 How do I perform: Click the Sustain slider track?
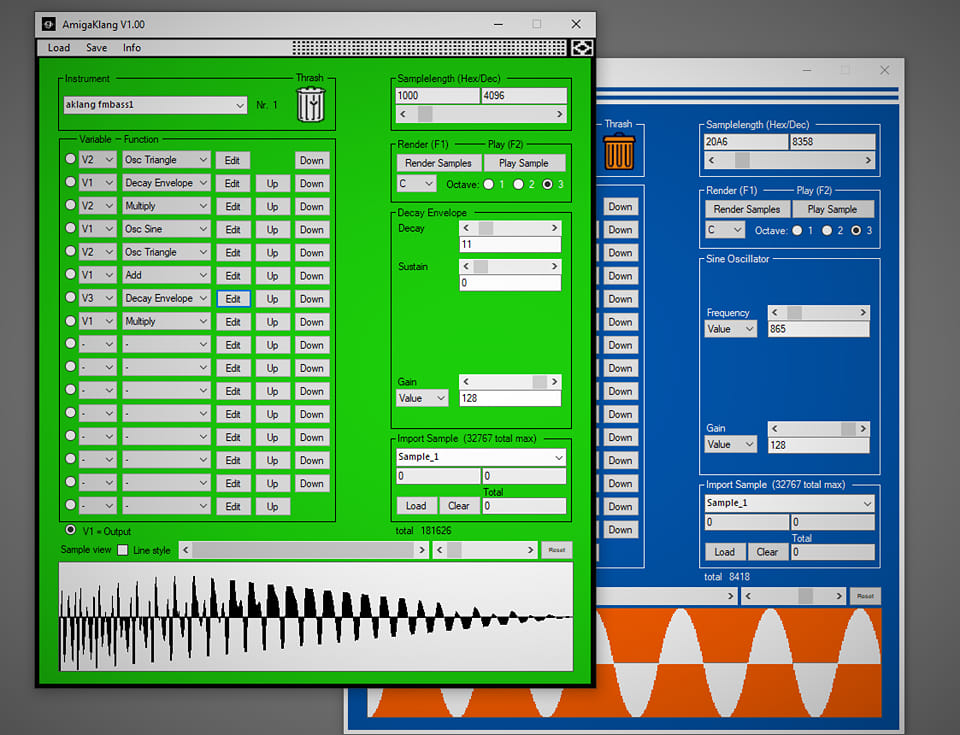click(510, 266)
